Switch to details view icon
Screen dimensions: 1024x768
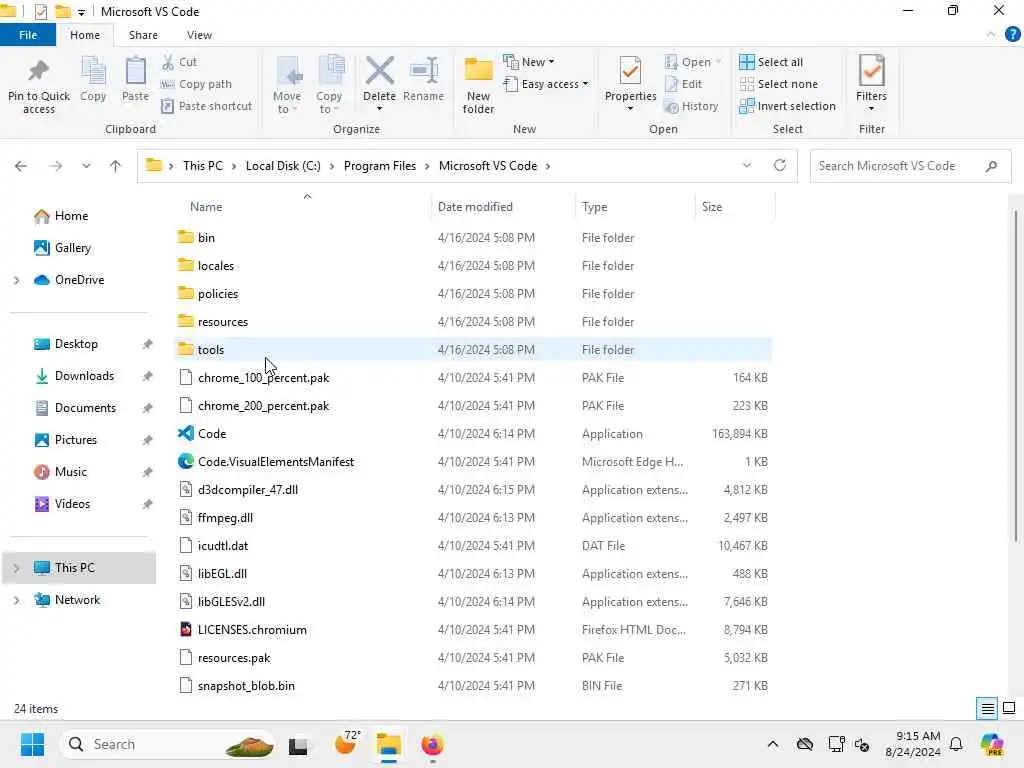tap(987, 709)
